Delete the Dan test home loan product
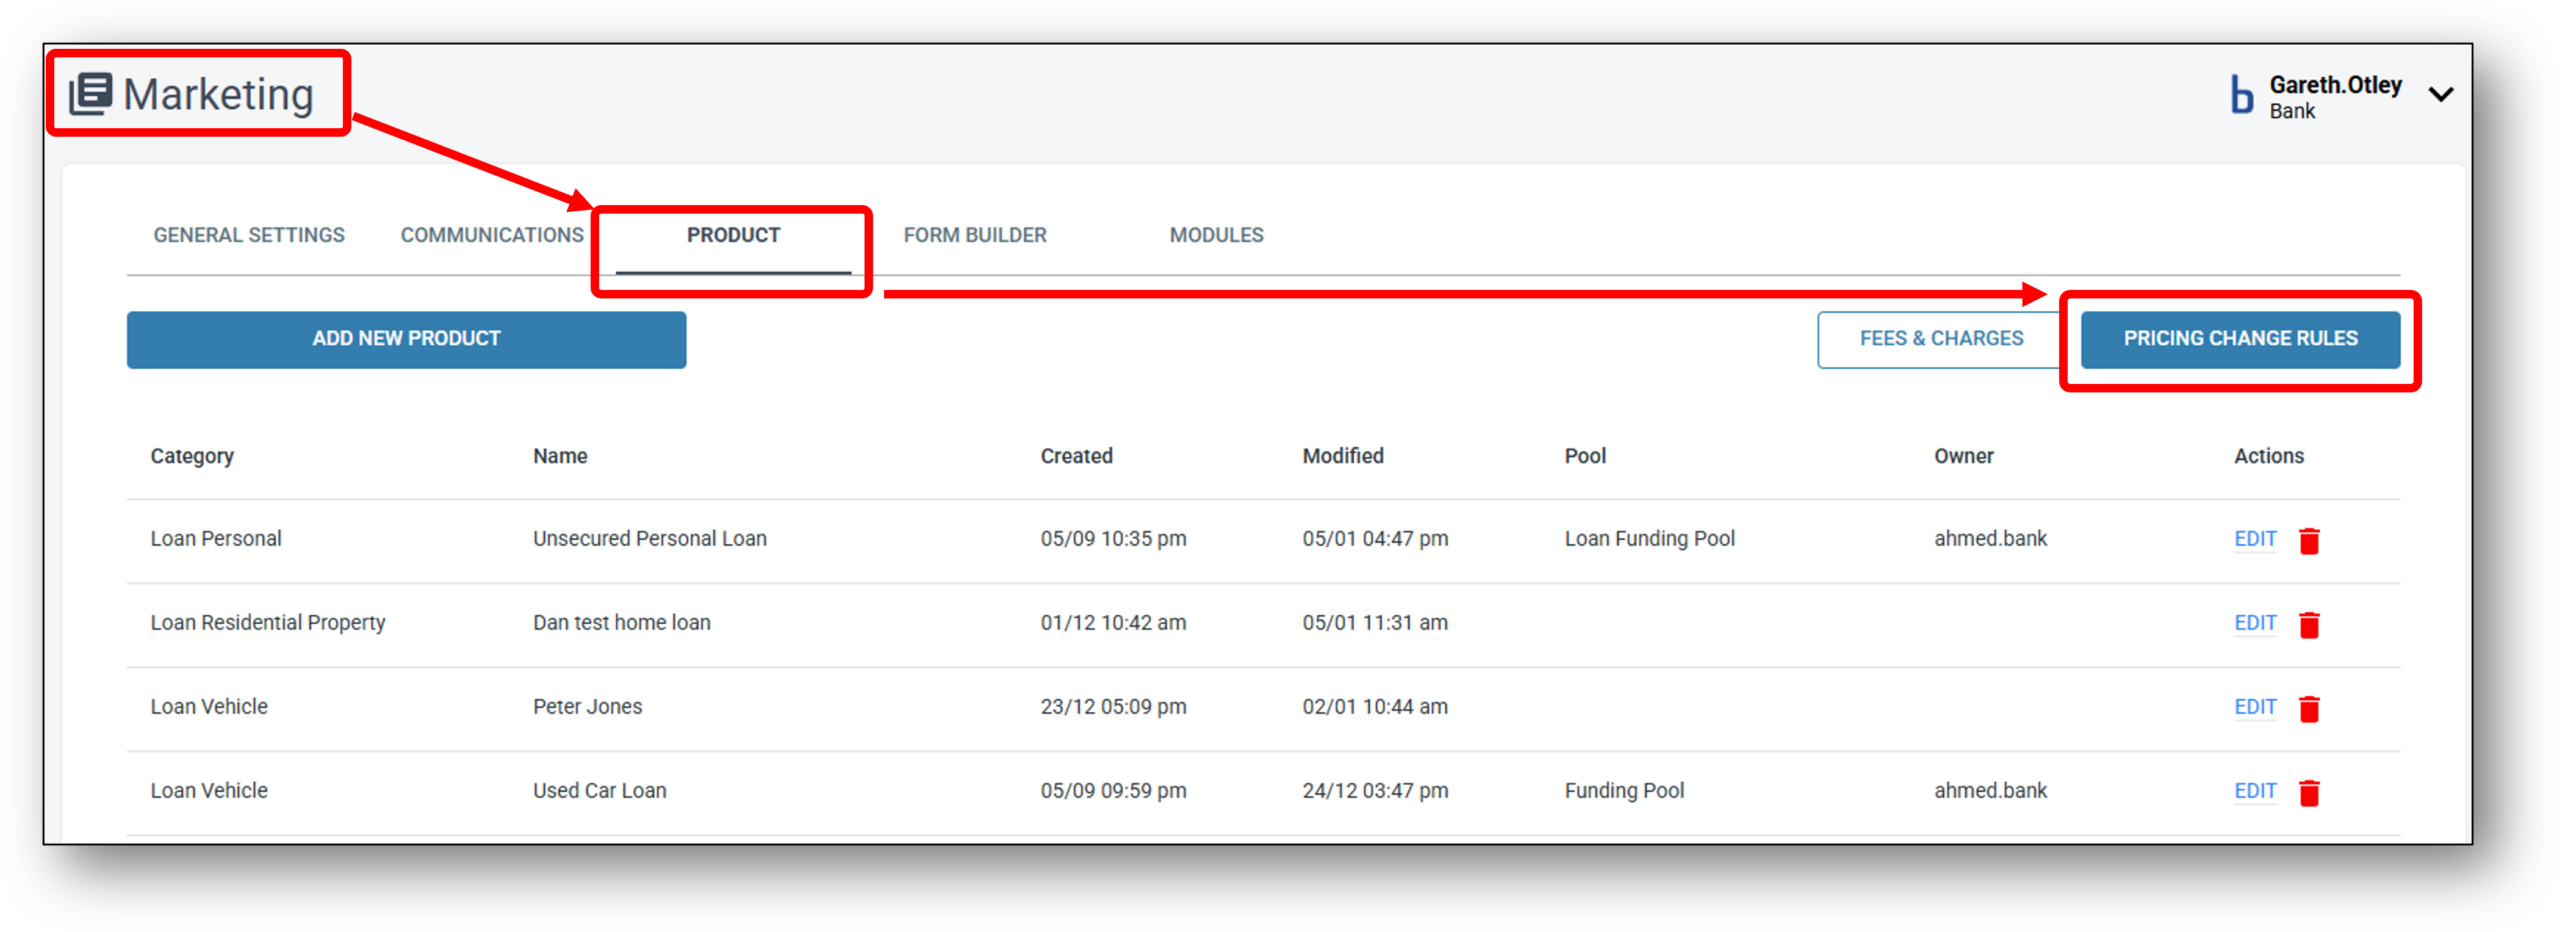The height and width of the screenshot is (932, 2560). click(x=2309, y=625)
